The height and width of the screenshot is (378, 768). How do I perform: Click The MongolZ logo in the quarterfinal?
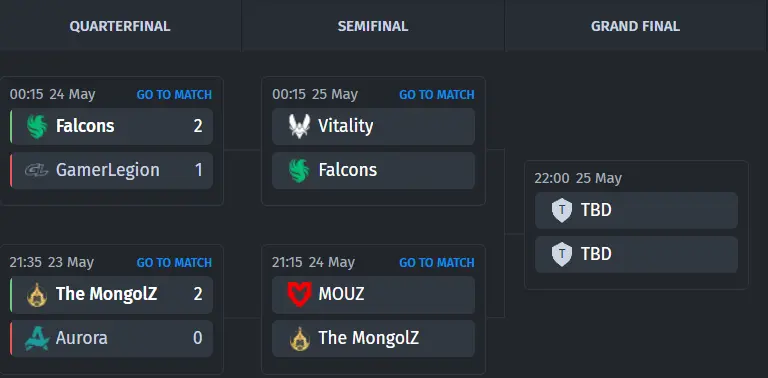[x=37, y=295]
